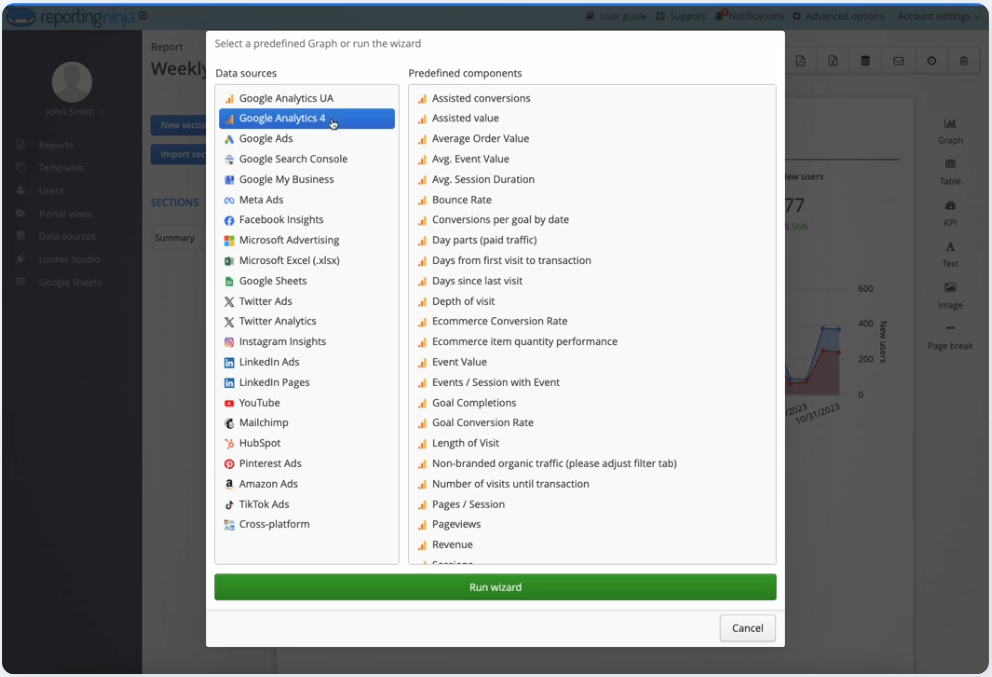Choose Instagram Insights data source
The image size is (992, 677).
307,341
